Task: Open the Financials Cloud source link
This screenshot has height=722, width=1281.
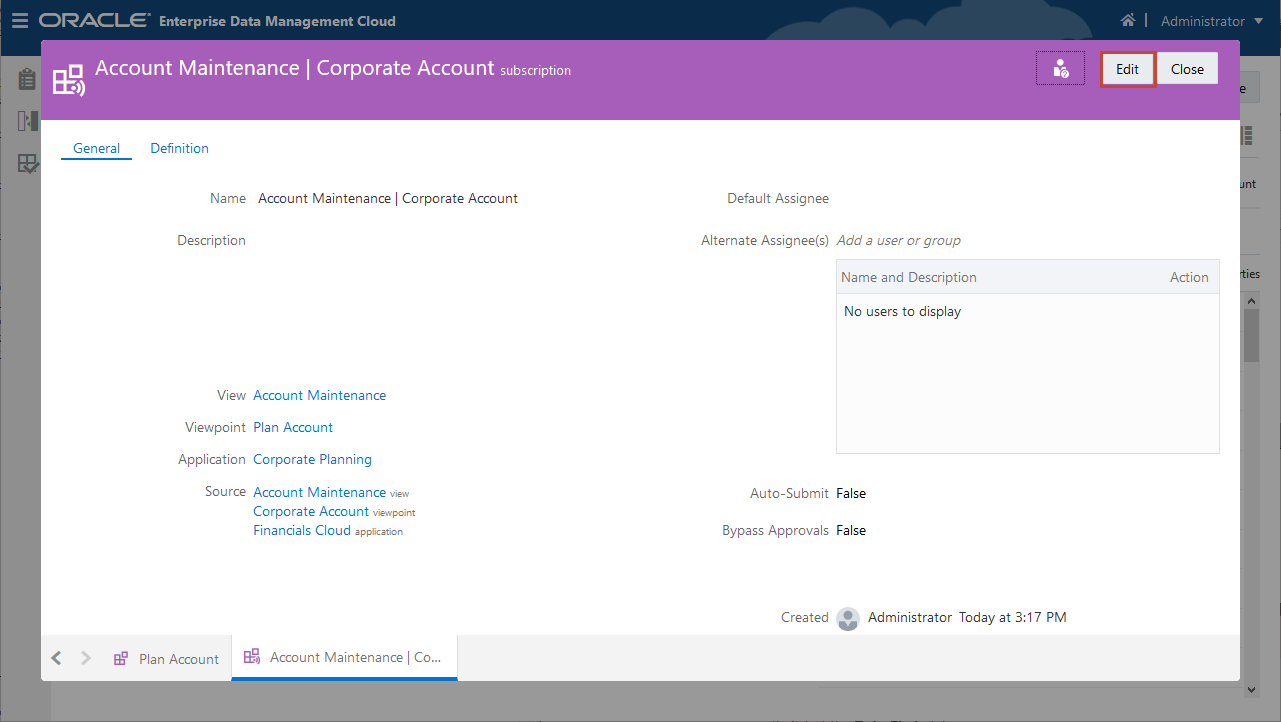Action: pos(302,530)
